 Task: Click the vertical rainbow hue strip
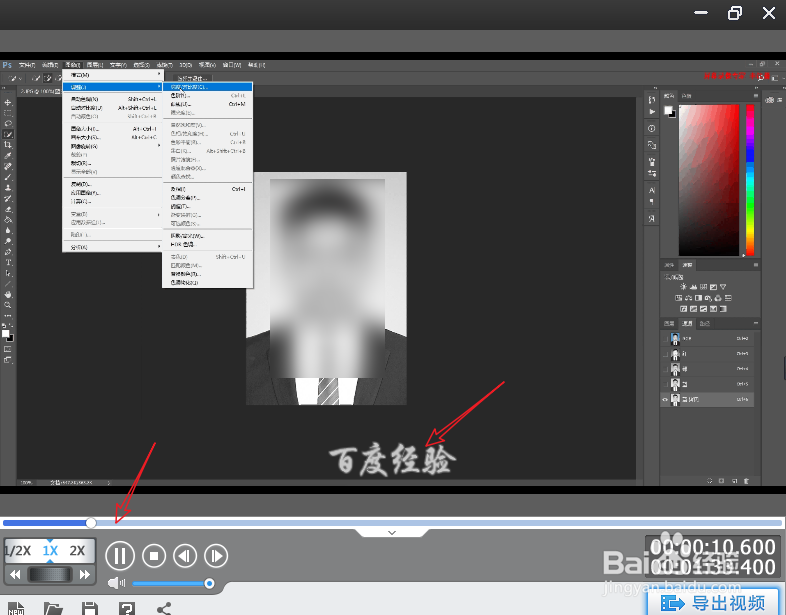(750, 180)
